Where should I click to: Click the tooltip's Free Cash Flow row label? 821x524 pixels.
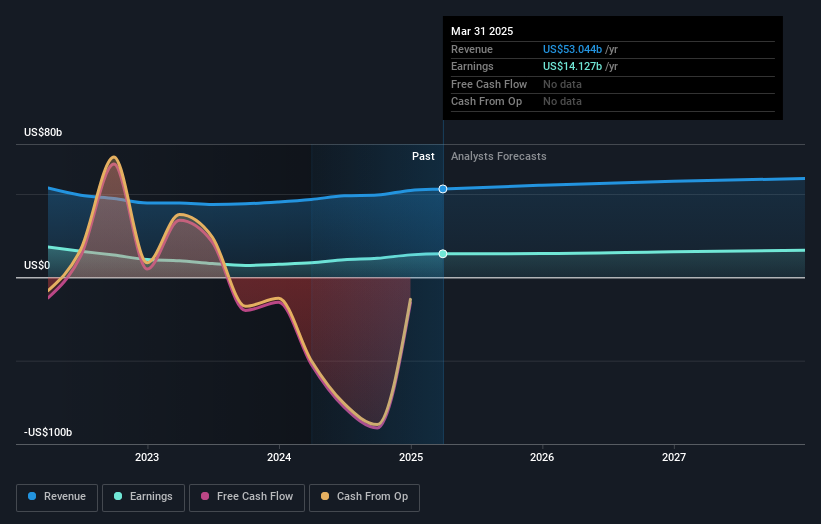tap(489, 84)
